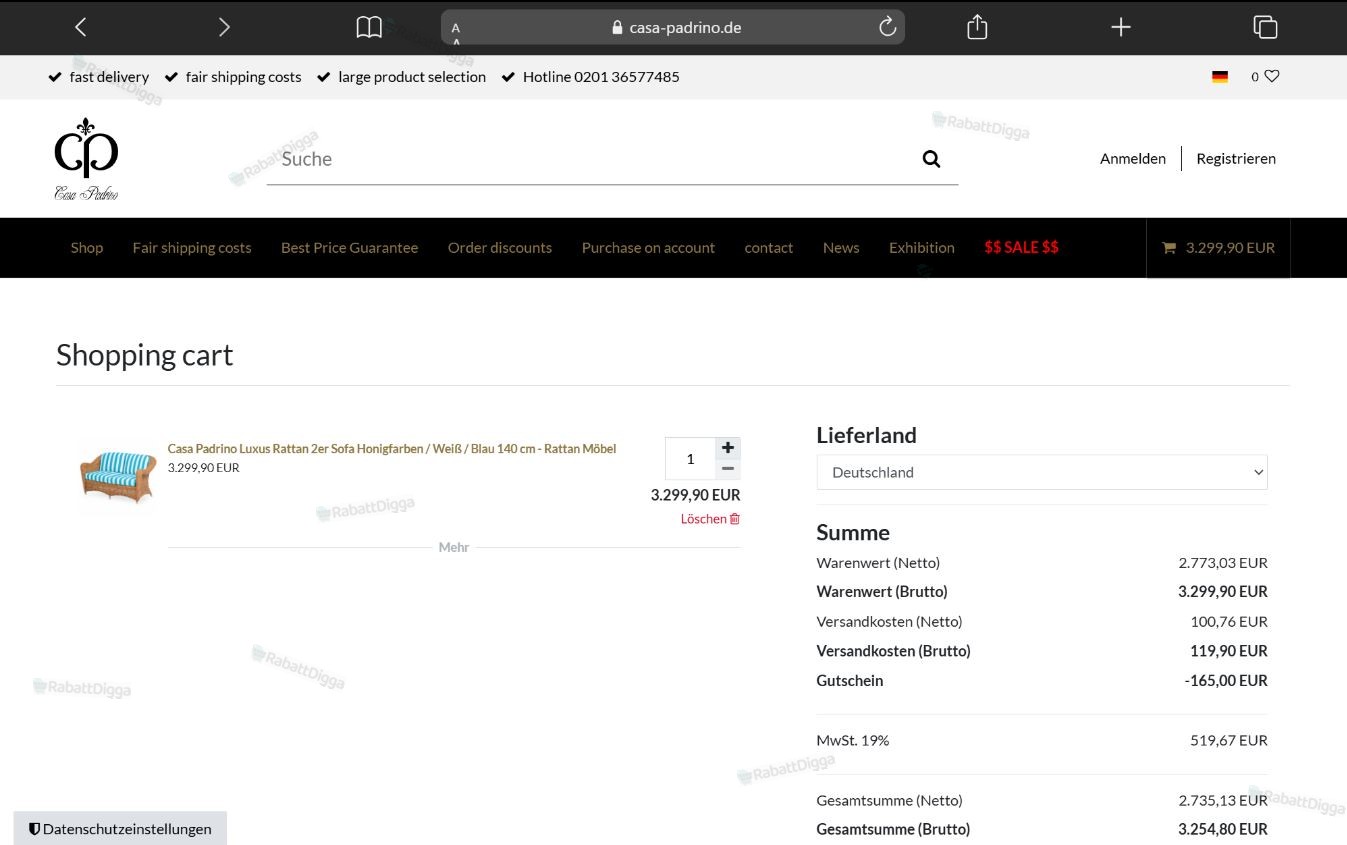Click the rattan sofa product thumbnail
Image resolution: width=1347 pixels, height=845 pixels.
119,474
